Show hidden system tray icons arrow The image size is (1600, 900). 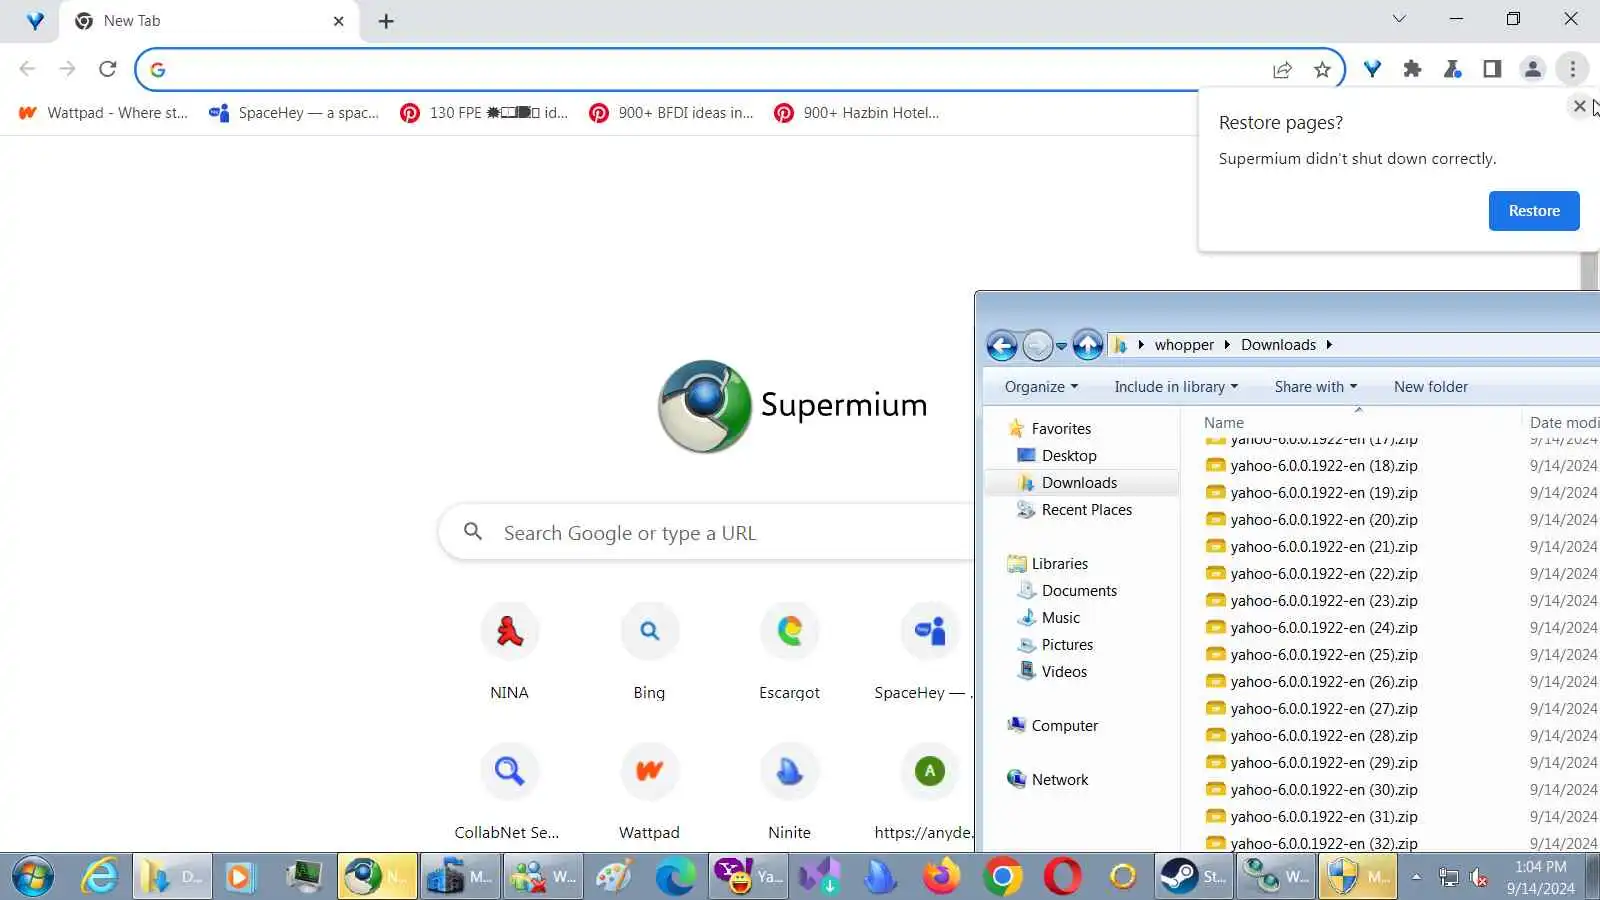1416,877
